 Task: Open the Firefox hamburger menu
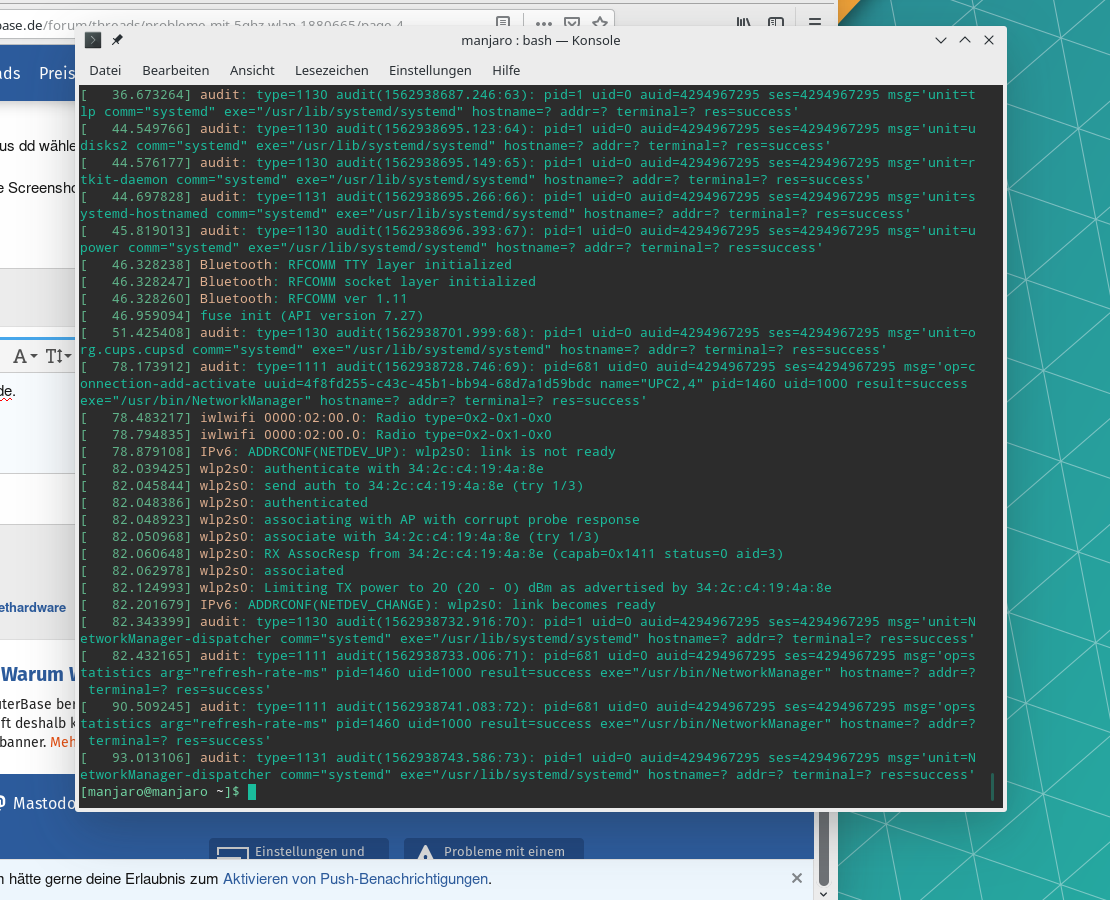(815, 22)
